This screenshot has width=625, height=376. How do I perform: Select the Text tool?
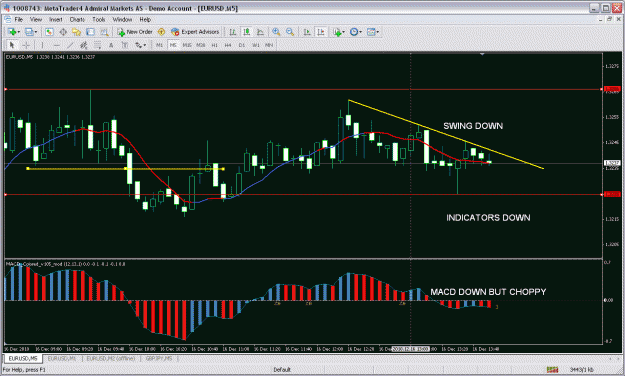click(111, 45)
